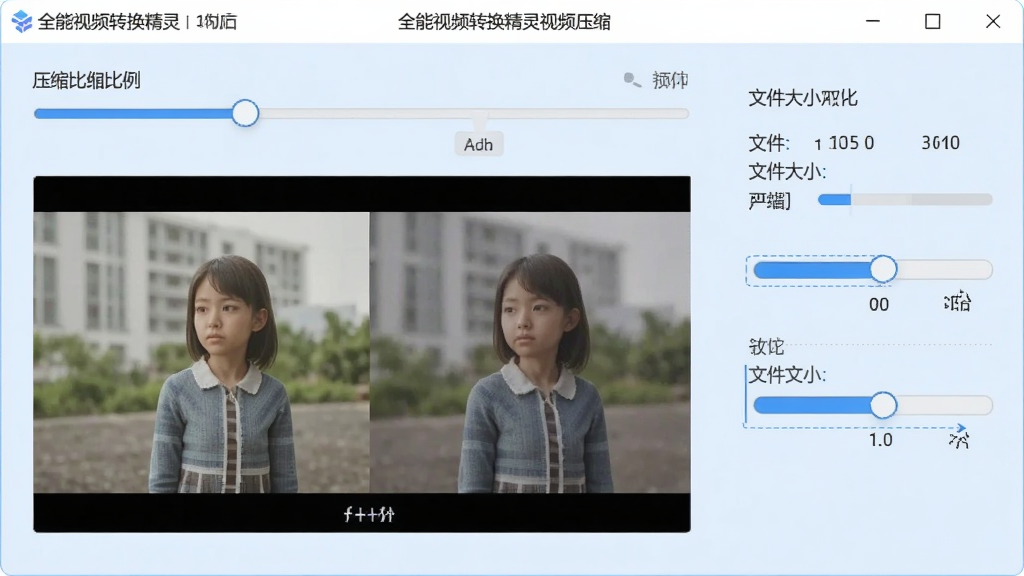Image resolution: width=1024 pixels, height=576 pixels.
Task: Click the "文件大小:" label
Action: click(787, 172)
